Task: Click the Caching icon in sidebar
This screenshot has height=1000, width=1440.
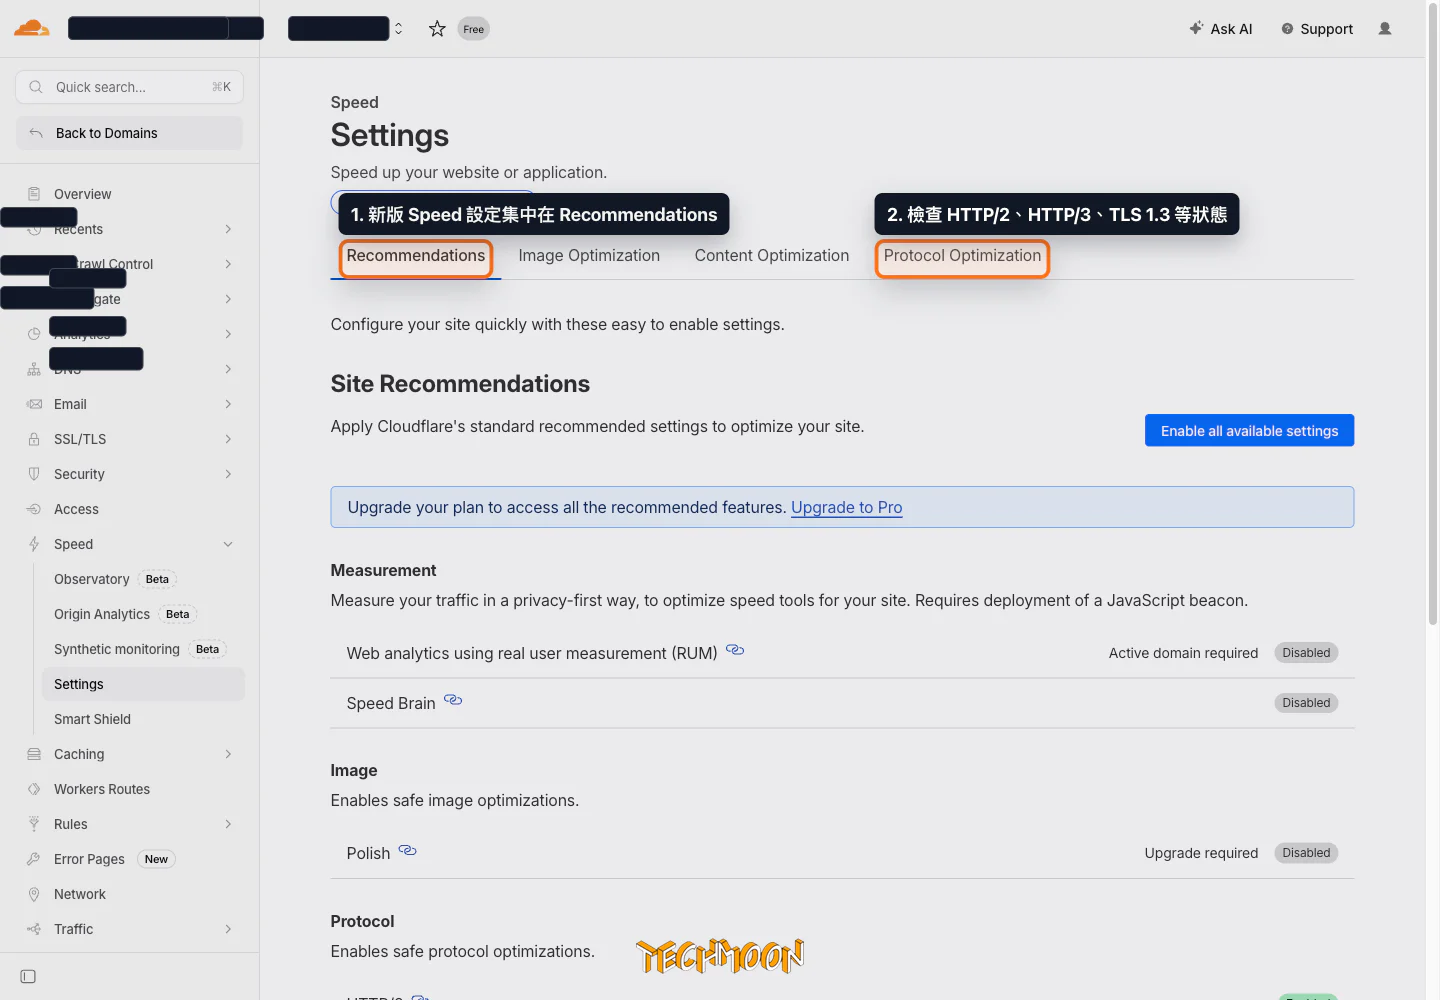Action: (34, 754)
